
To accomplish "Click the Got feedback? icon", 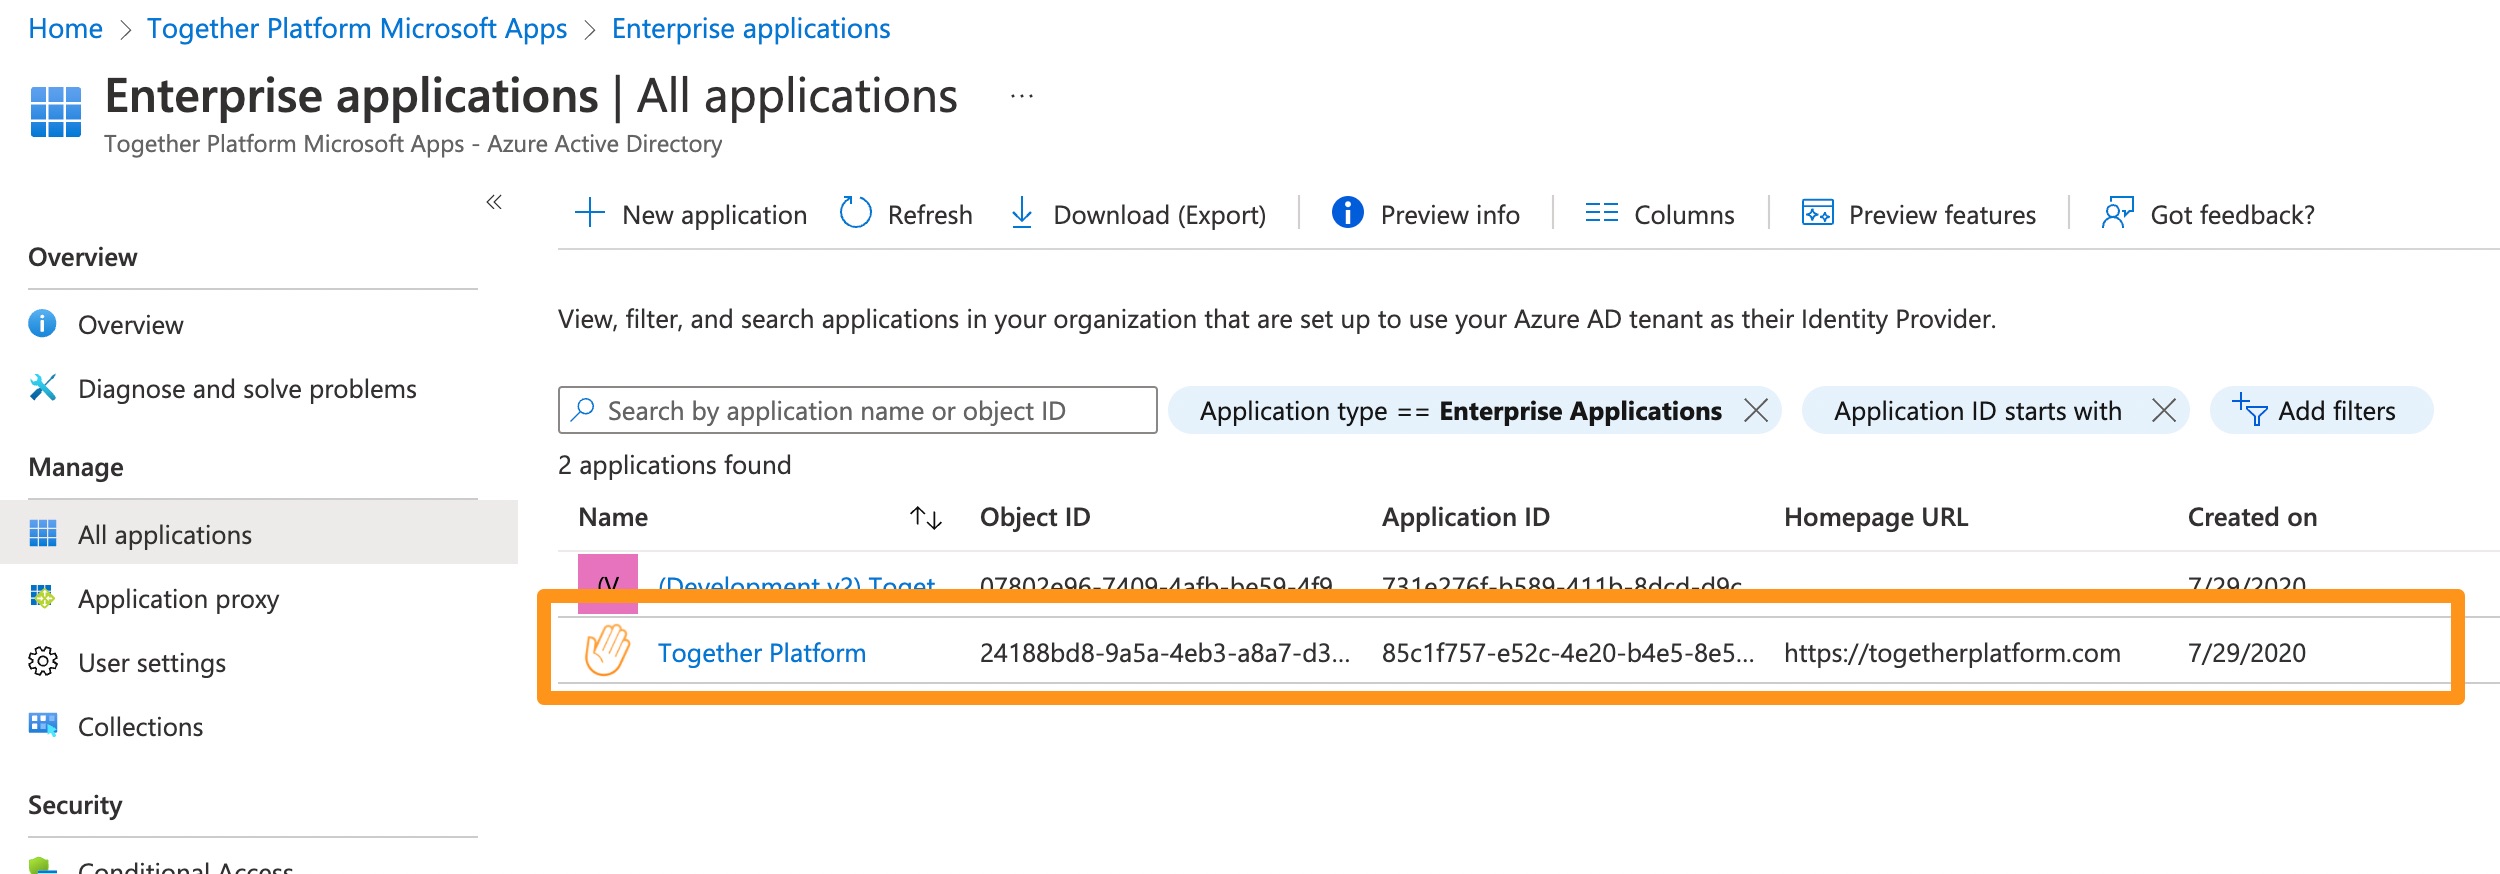I will pos(2117,213).
